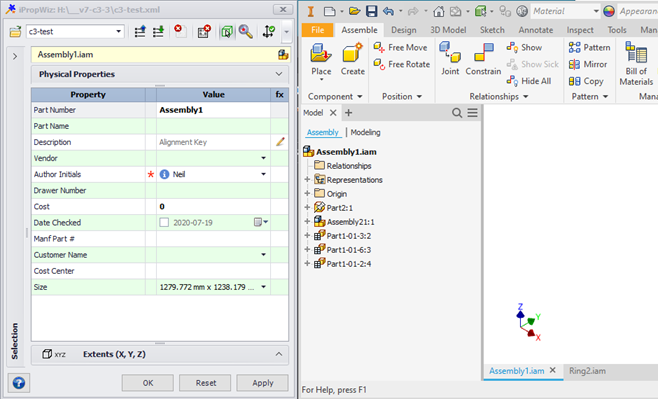Click the Apply button
The height and width of the screenshot is (399, 658).
(x=263, y=383)
